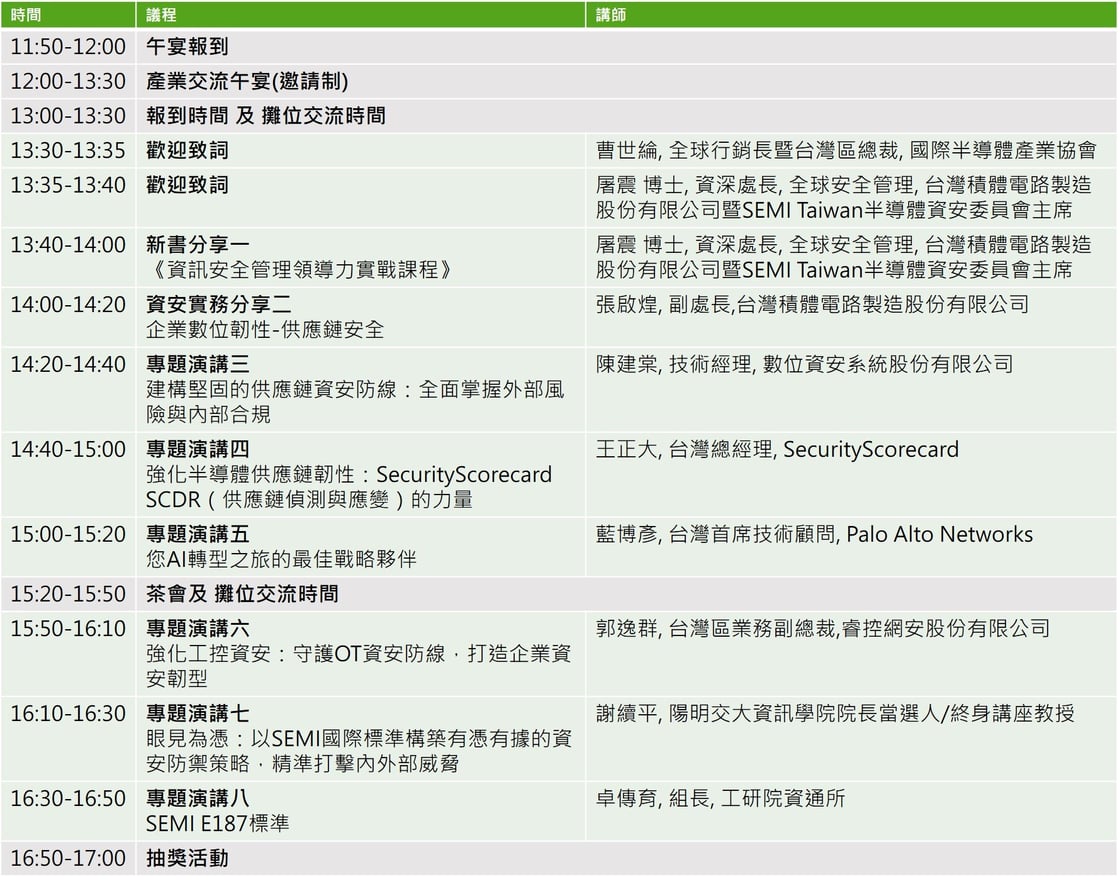This screenshot has width=1120, height=884.
Task: Click 企業數位韌性-供應鏈安全 subtitle
Action: (x=265, y=330)
